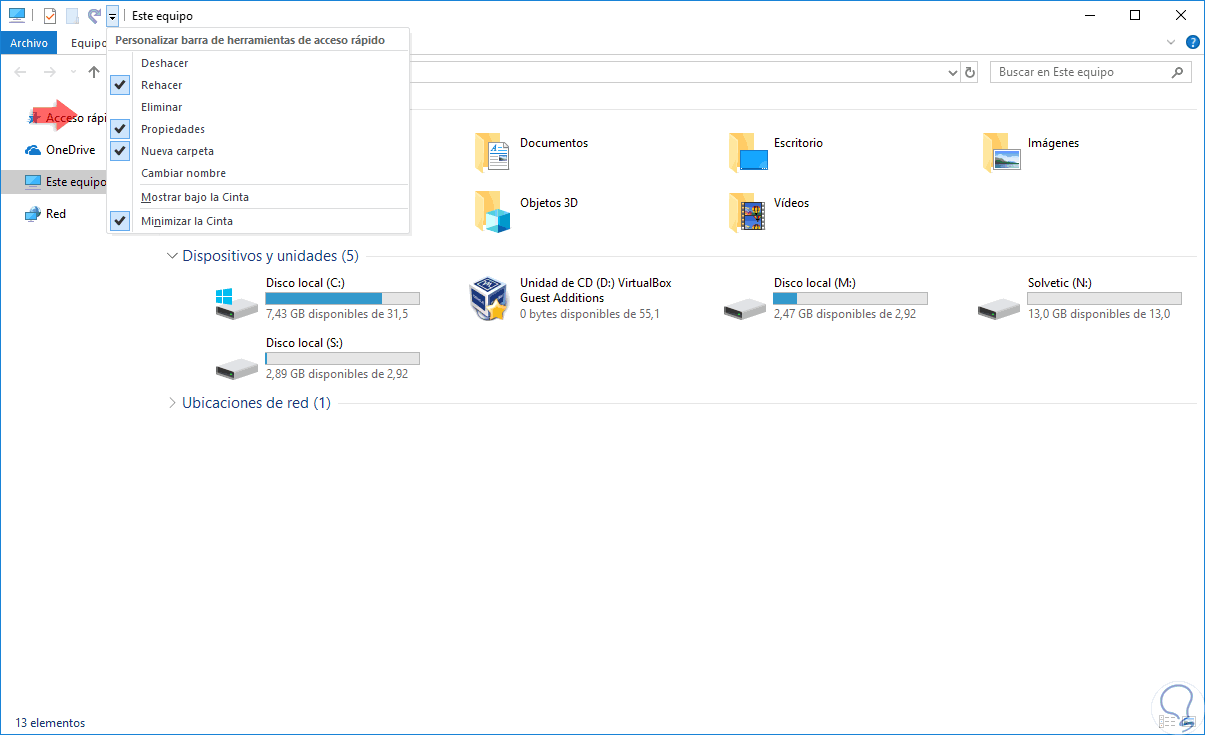
Task: Click the New folder icon in quick access toolbar
Action: click(72, 16)
